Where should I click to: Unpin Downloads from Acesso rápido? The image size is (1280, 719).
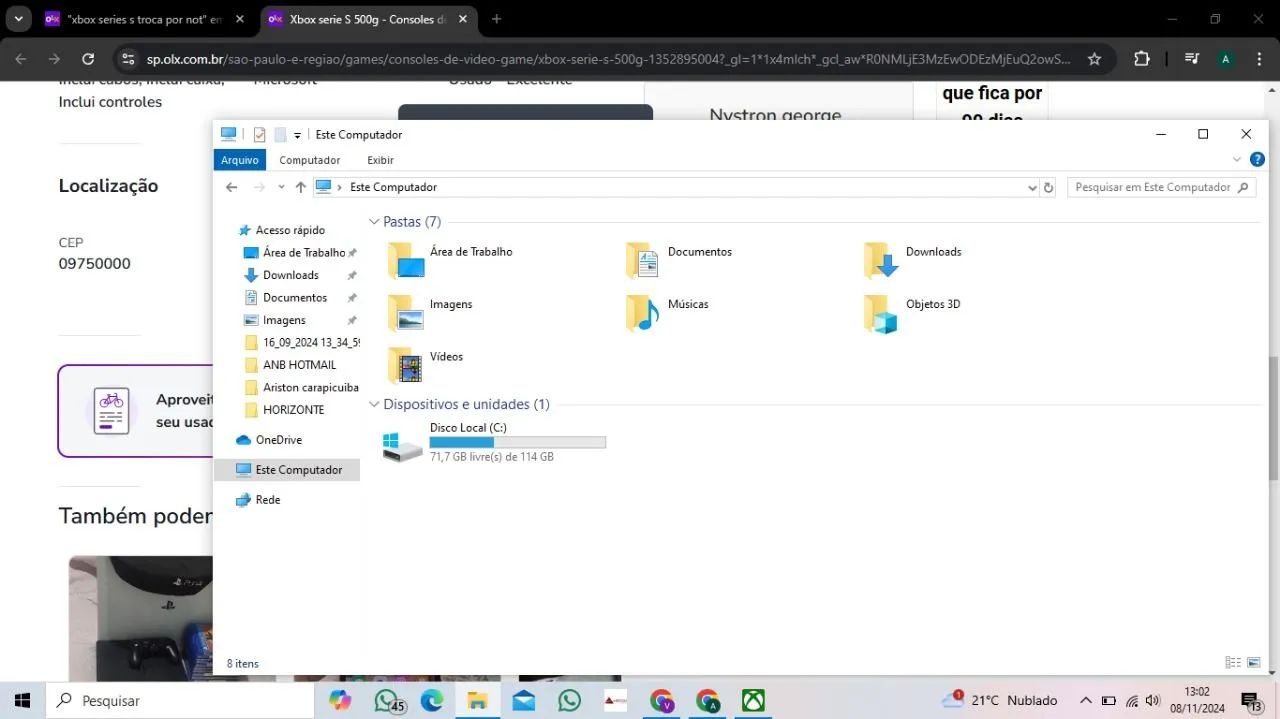(351, 275)
